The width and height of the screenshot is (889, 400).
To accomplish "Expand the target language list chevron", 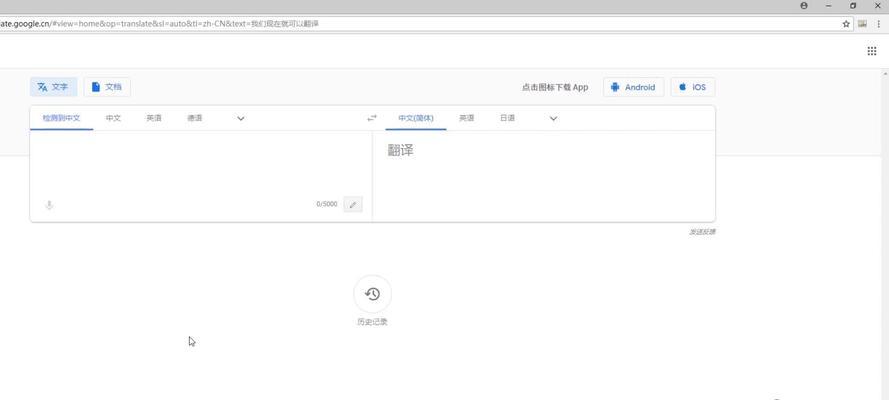I will pyautogui.click(x=553, y=118).
